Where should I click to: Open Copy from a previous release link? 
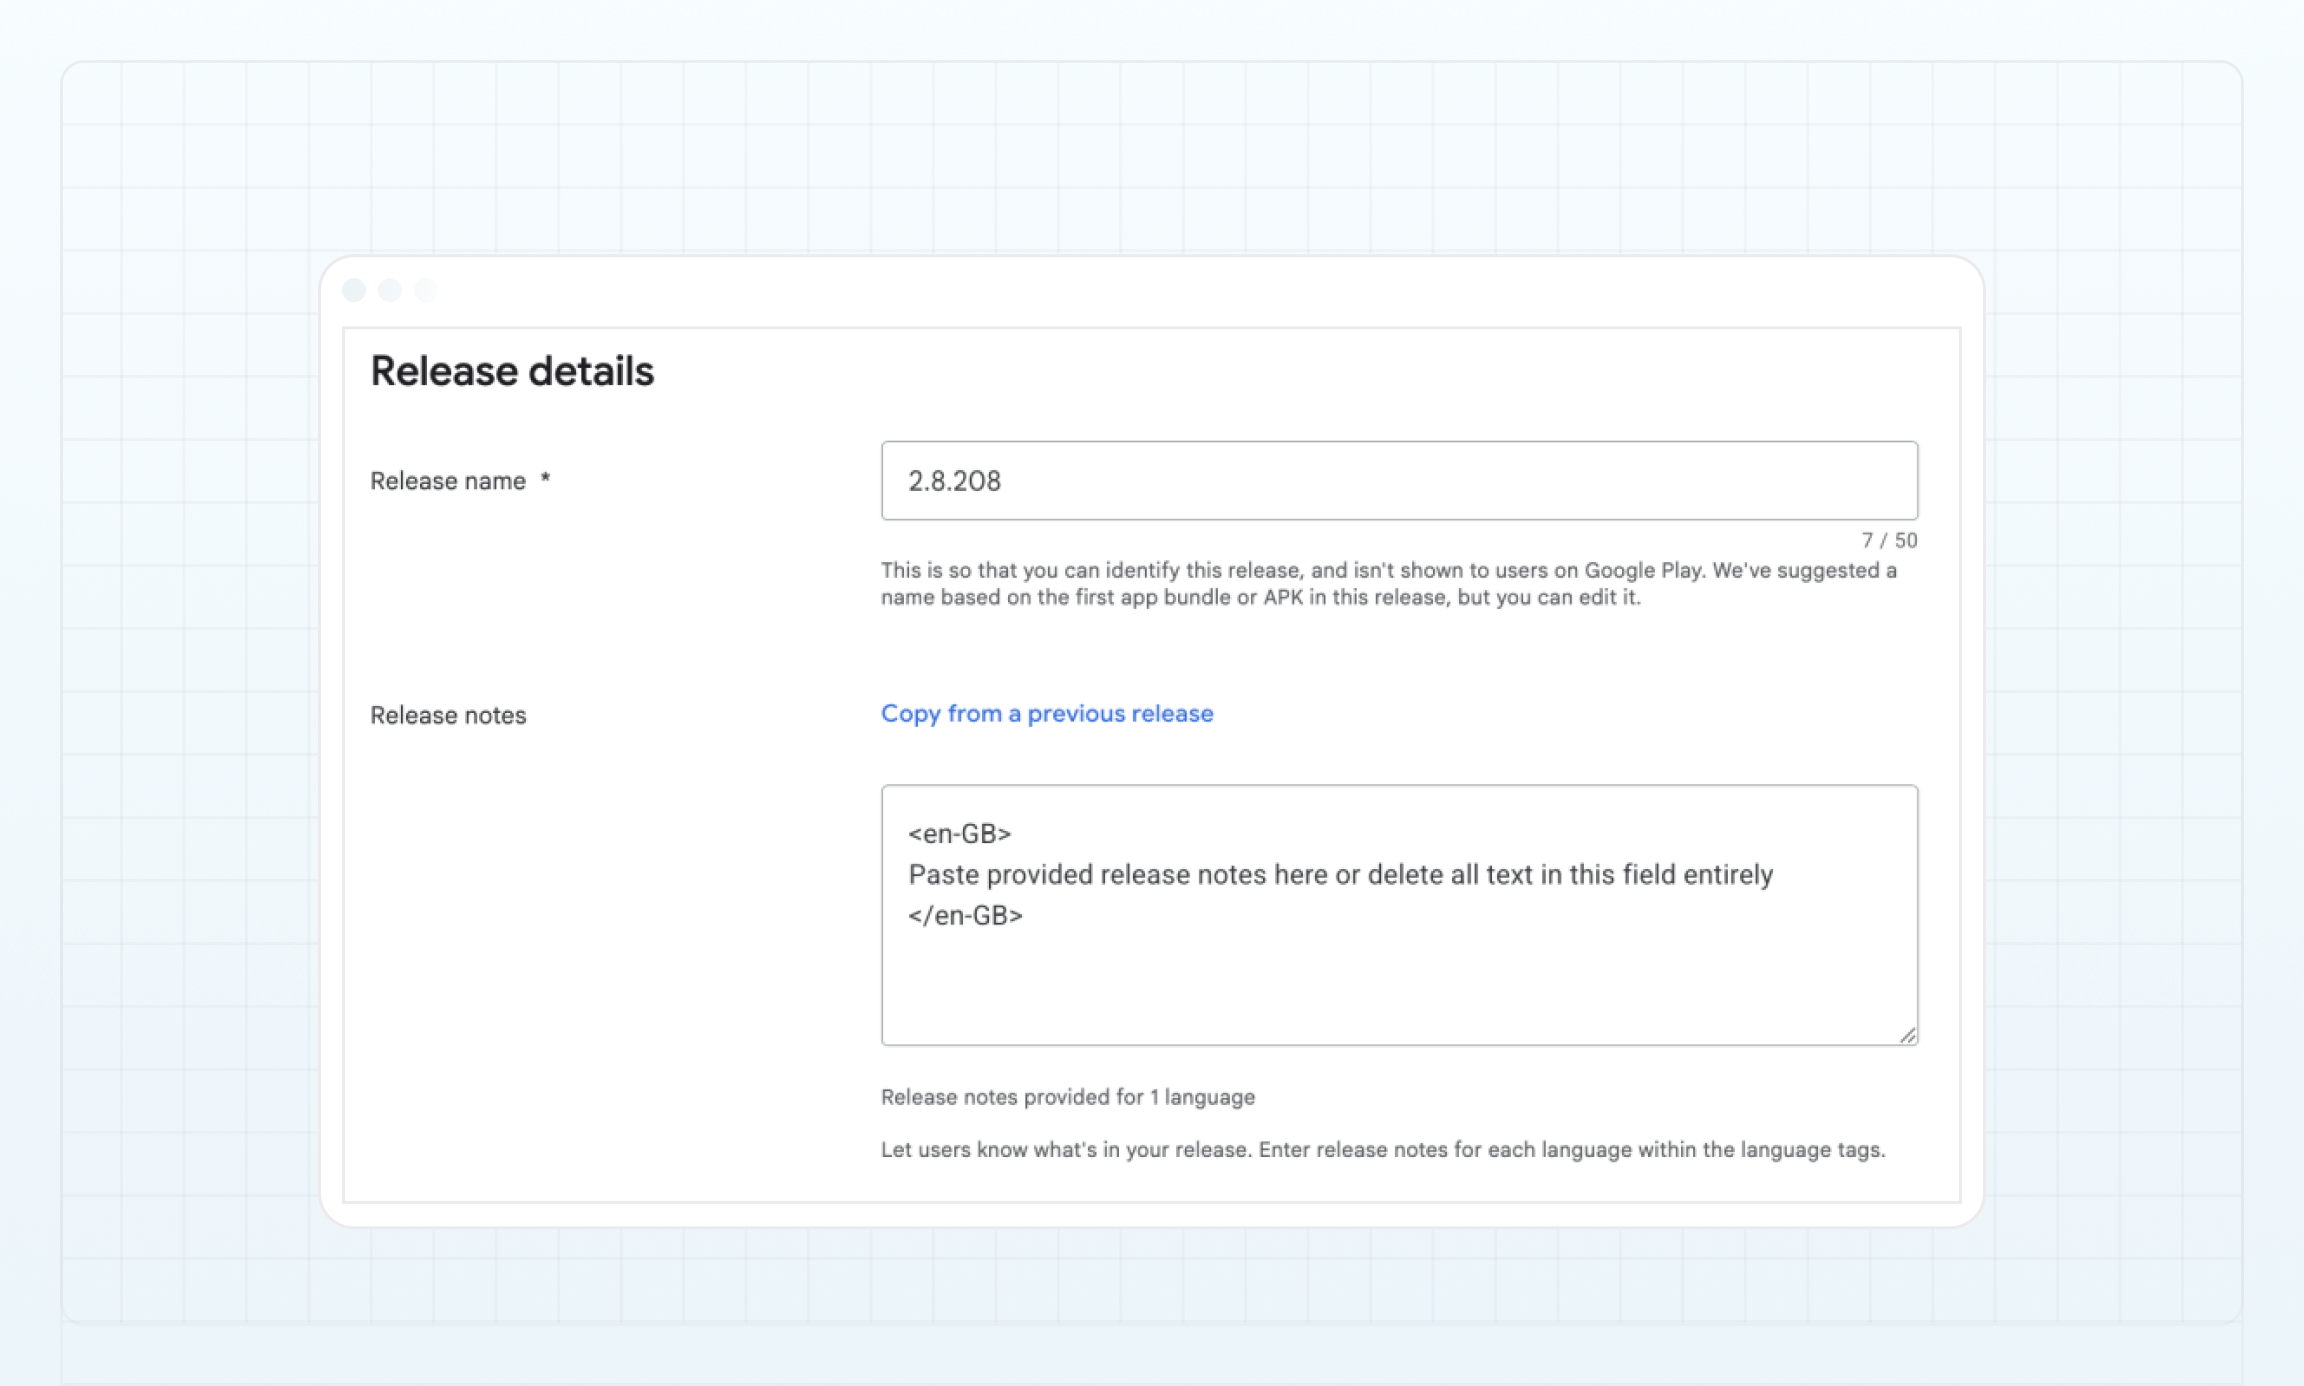pyautogui.click(x=1046, y=713)
